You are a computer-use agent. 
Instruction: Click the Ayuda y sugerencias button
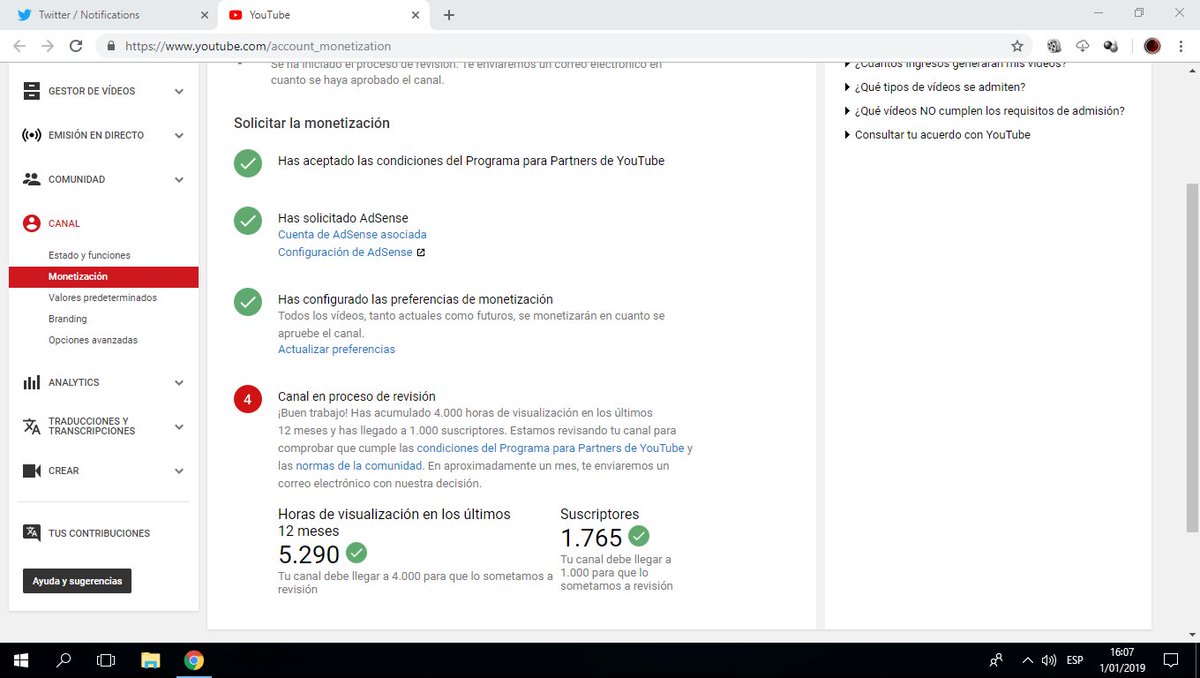(x=77, y=581)
